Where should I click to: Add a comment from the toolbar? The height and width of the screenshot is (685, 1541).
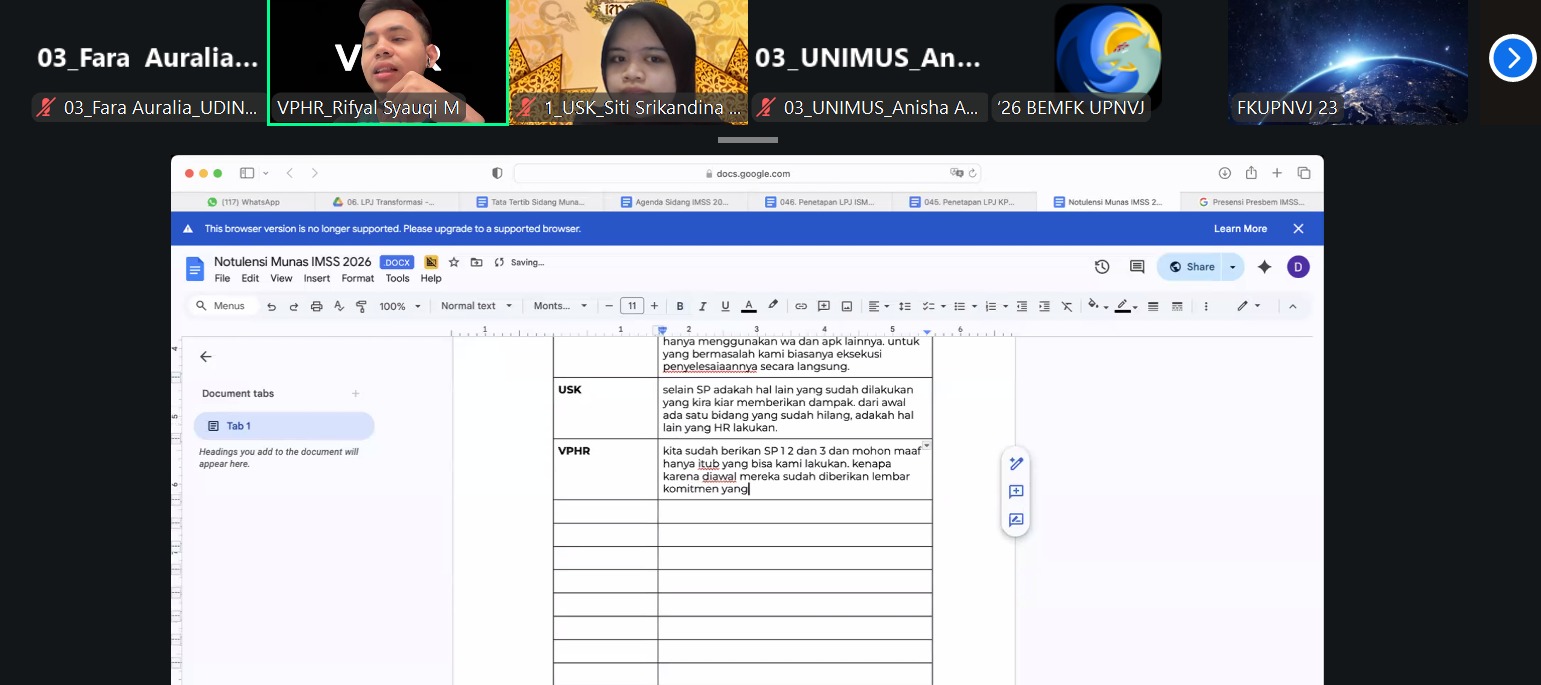point(824,306)
